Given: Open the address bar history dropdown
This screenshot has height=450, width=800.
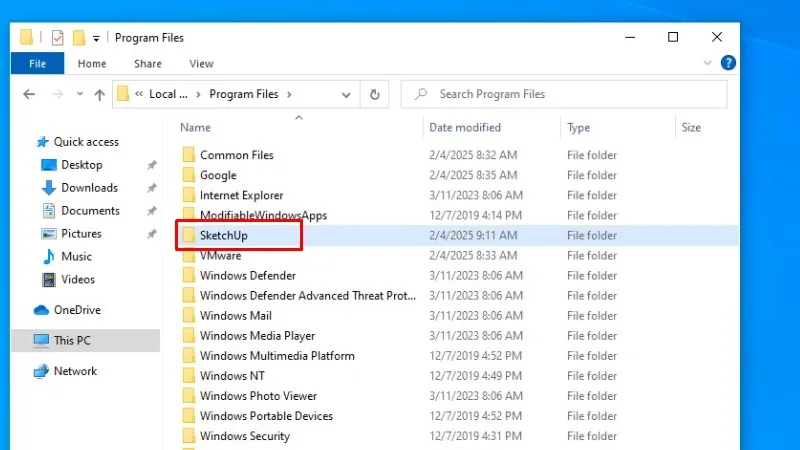Looking at the screenshot, I should pos(346,94).
